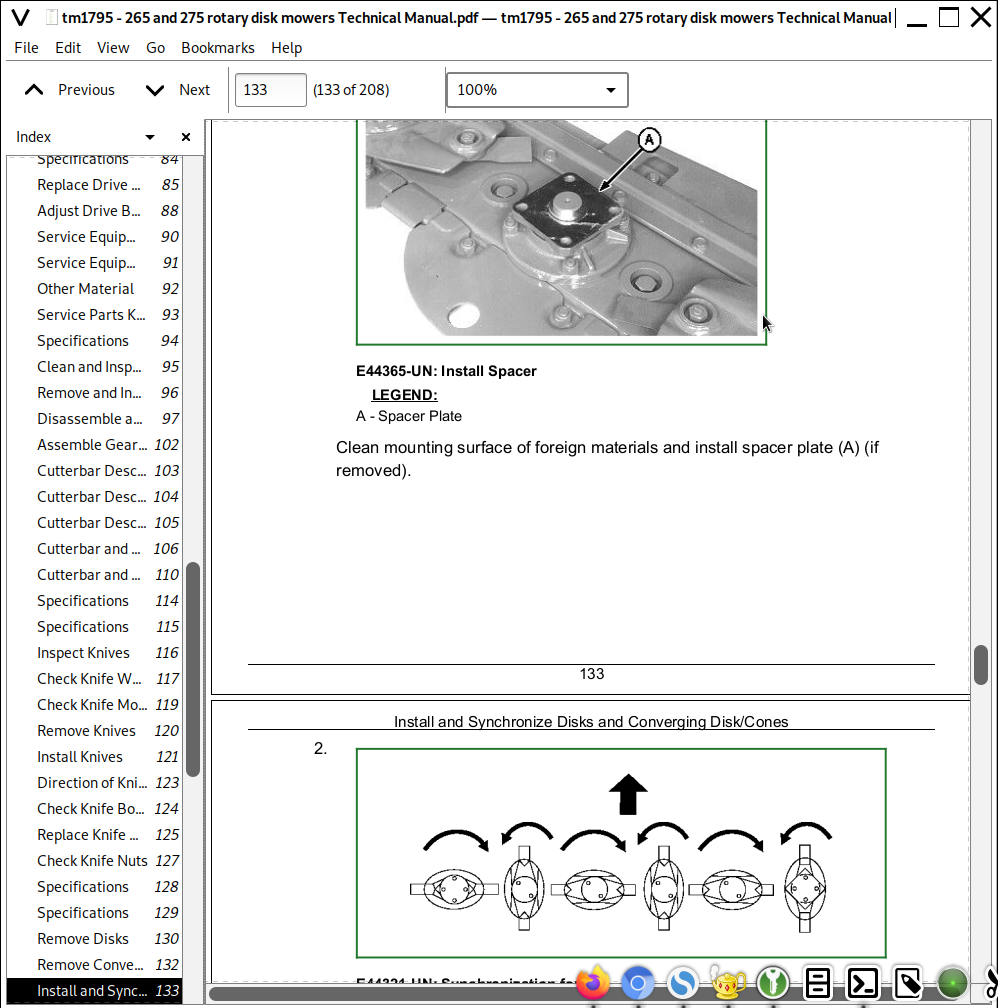The image size is (998, 1008).
Task: Close the Index sidebar
Action: (x=186, y=137)
